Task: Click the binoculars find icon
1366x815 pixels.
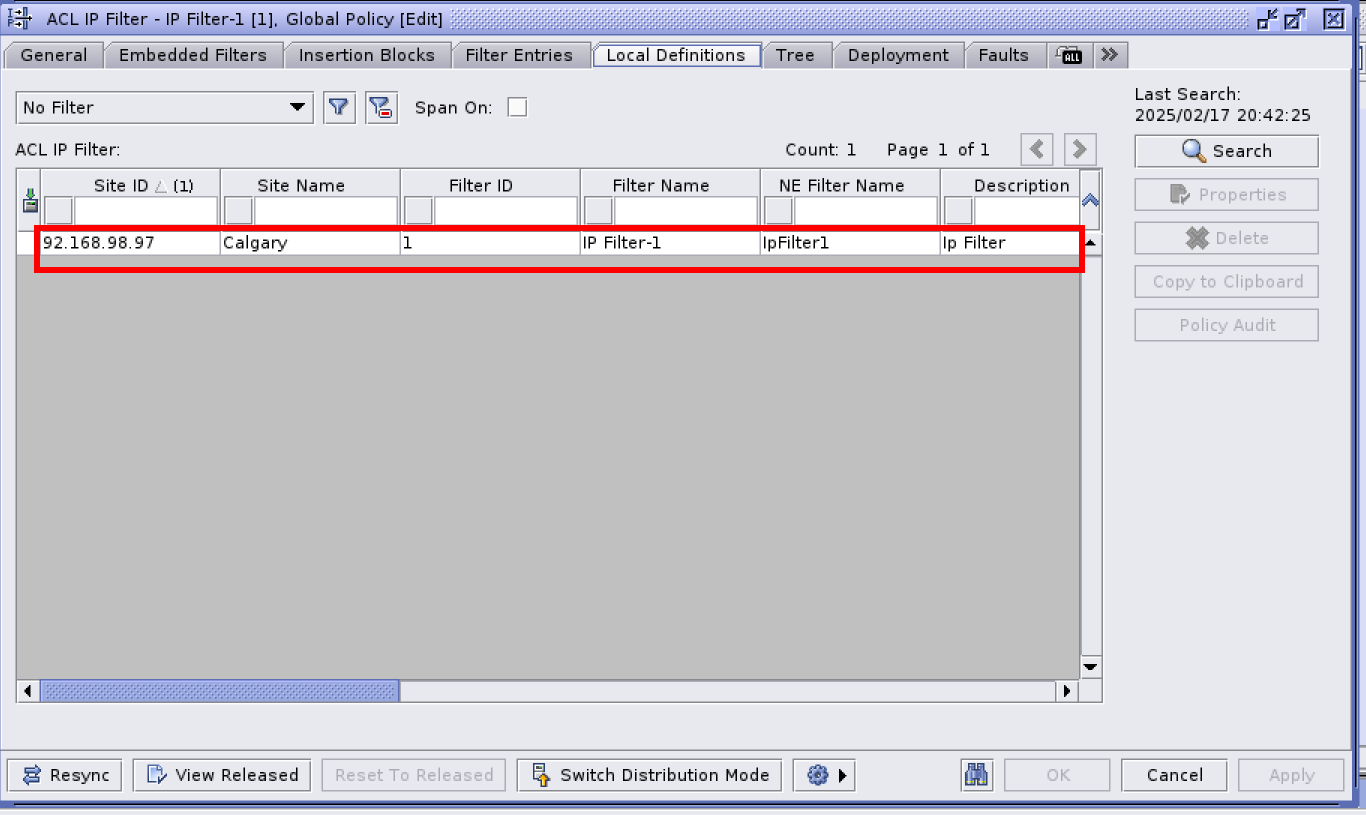Action: coord(976,775)
